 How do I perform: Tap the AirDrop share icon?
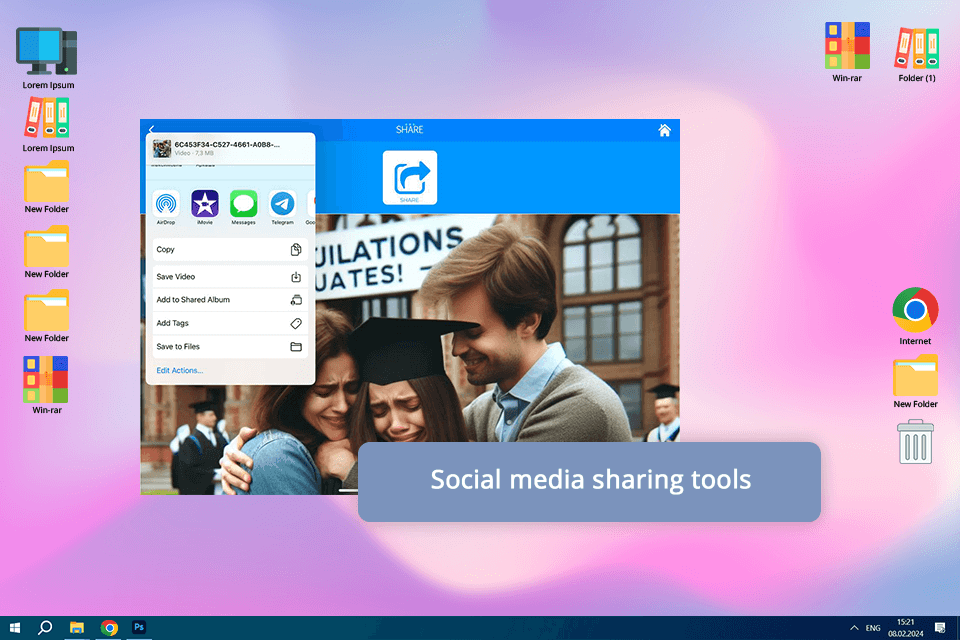point(166,204)
